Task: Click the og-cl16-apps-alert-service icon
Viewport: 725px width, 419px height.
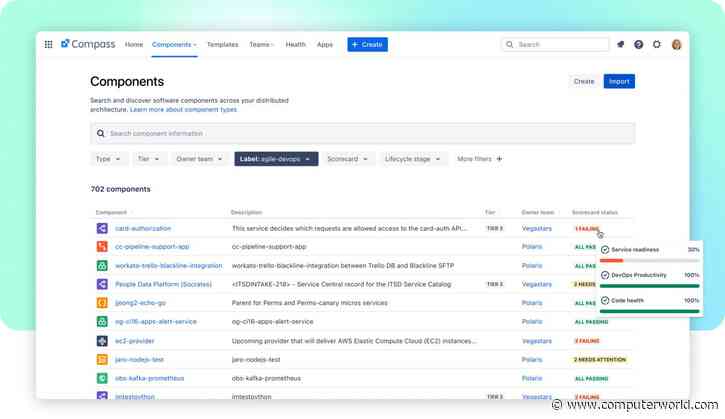Action: tap(102, 321)
